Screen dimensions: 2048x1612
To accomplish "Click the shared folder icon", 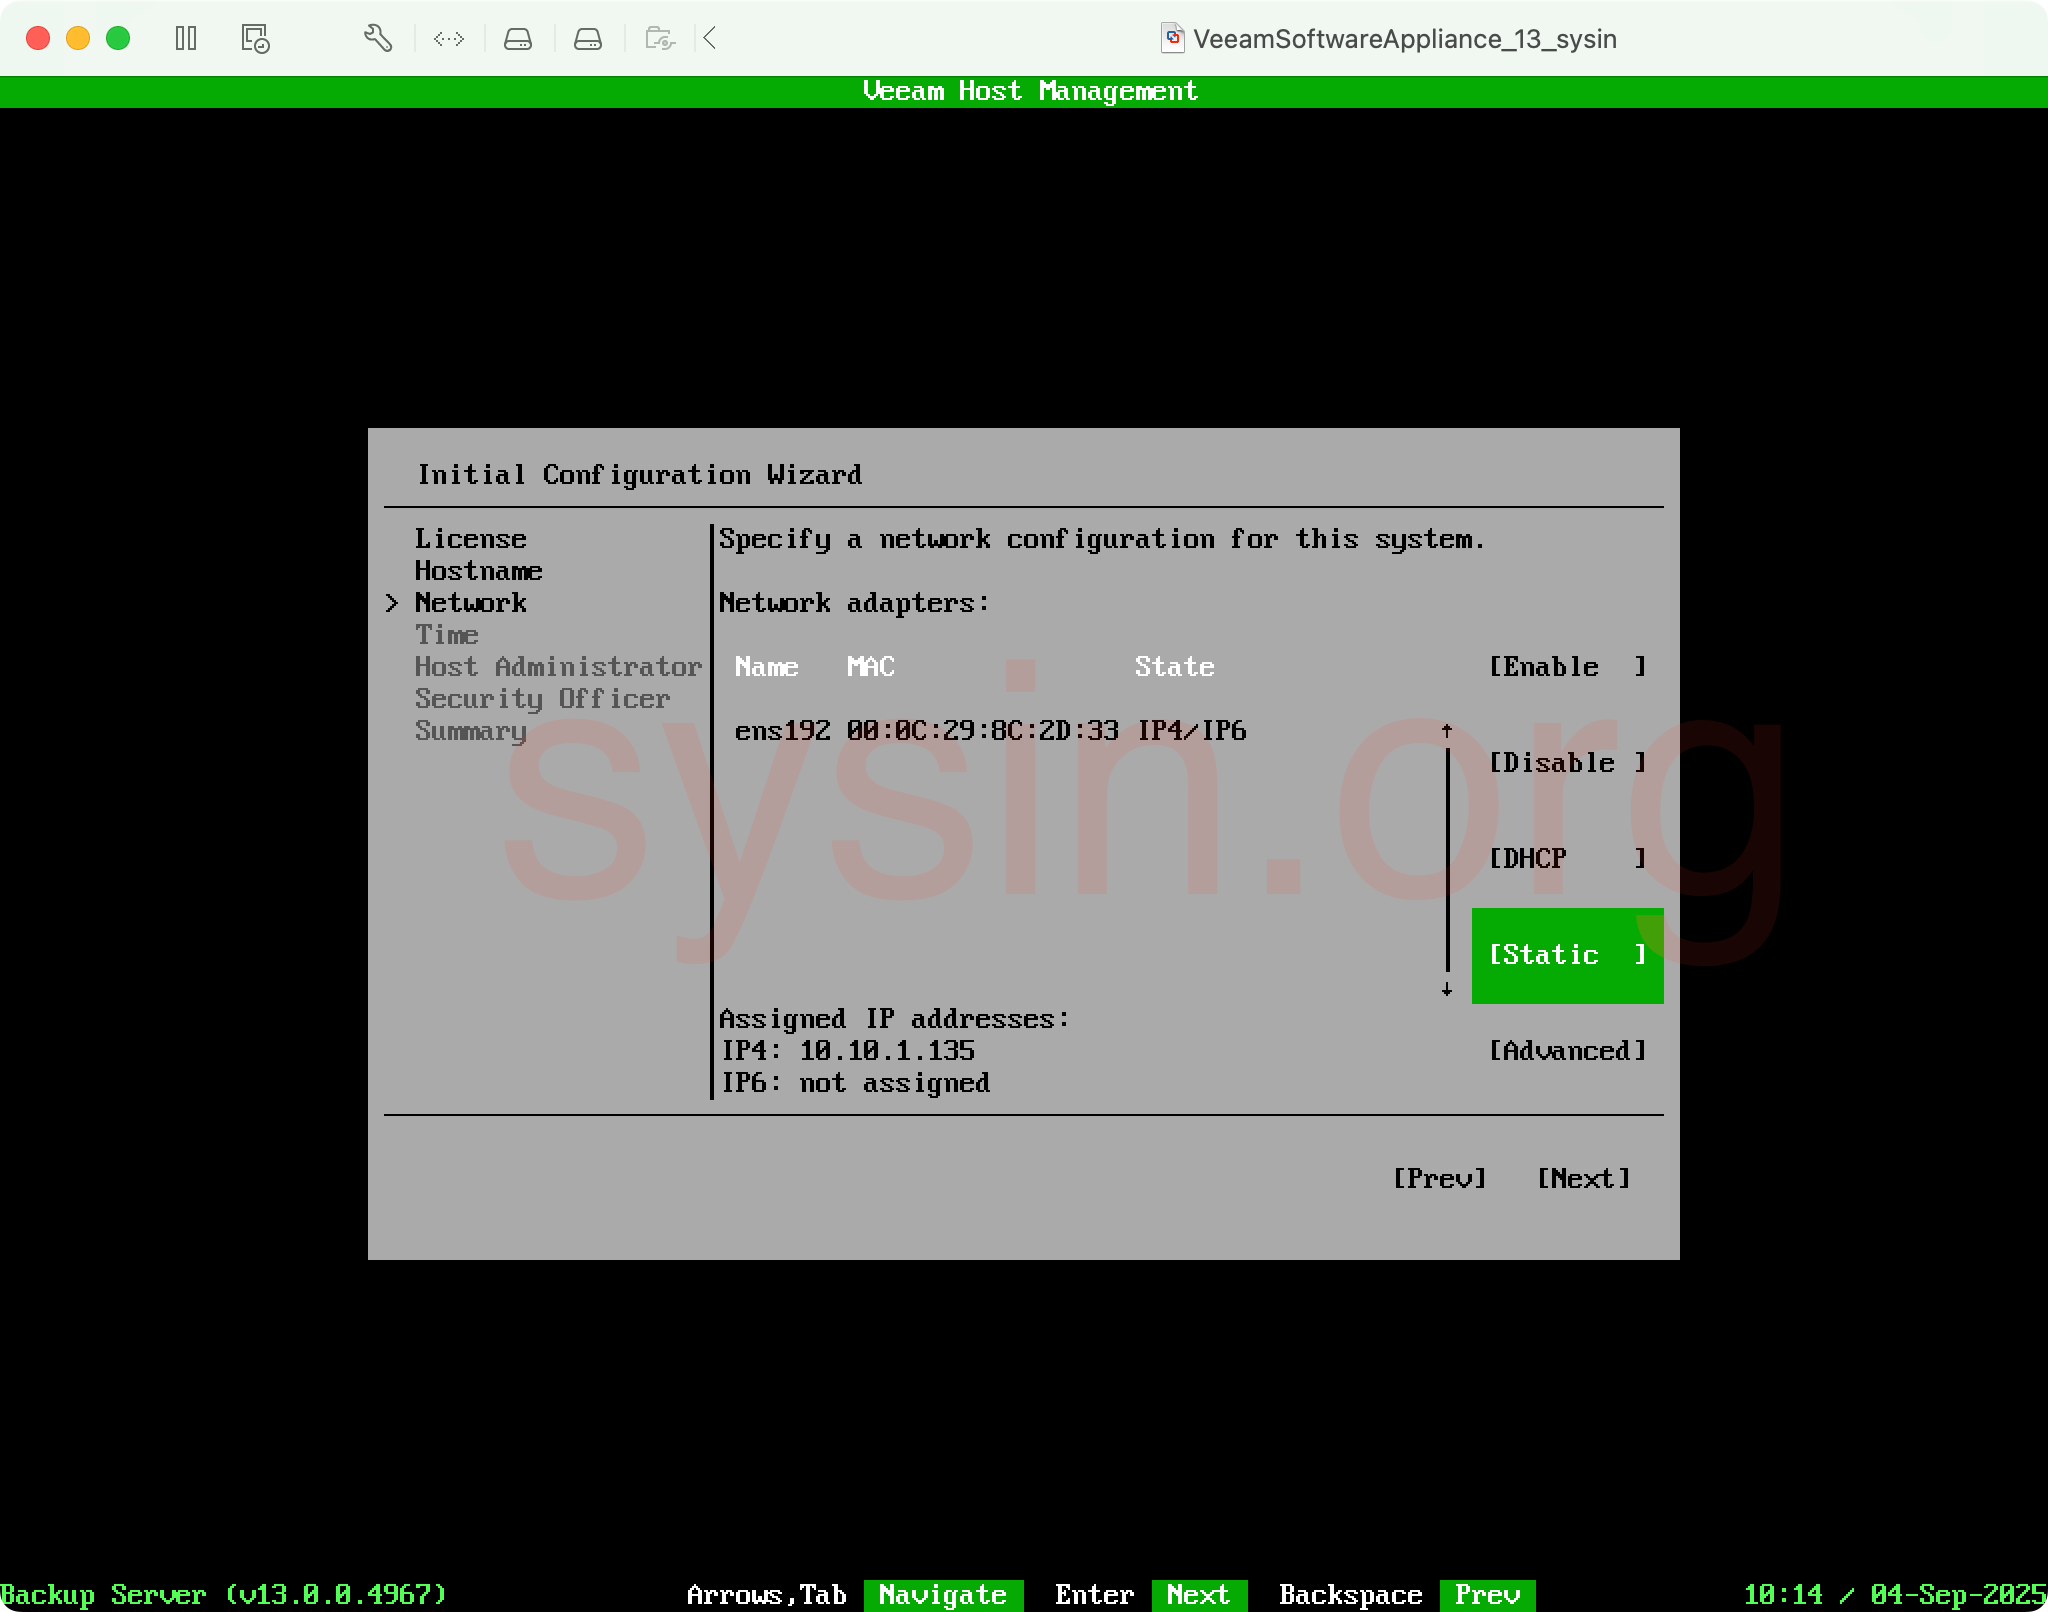I will 660,39.
